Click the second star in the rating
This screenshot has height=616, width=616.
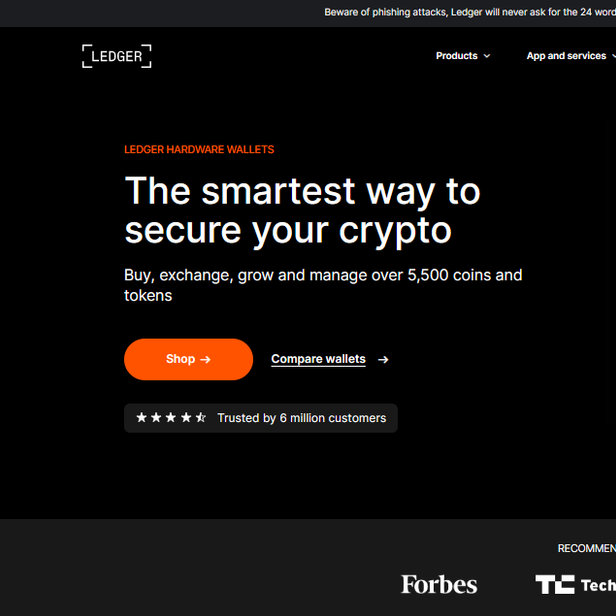coord(156,418)
